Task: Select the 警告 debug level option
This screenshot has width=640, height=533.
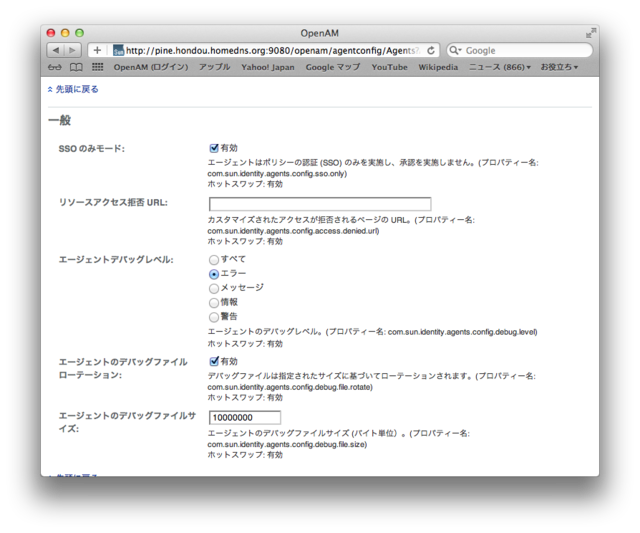Action: (214, 316)
